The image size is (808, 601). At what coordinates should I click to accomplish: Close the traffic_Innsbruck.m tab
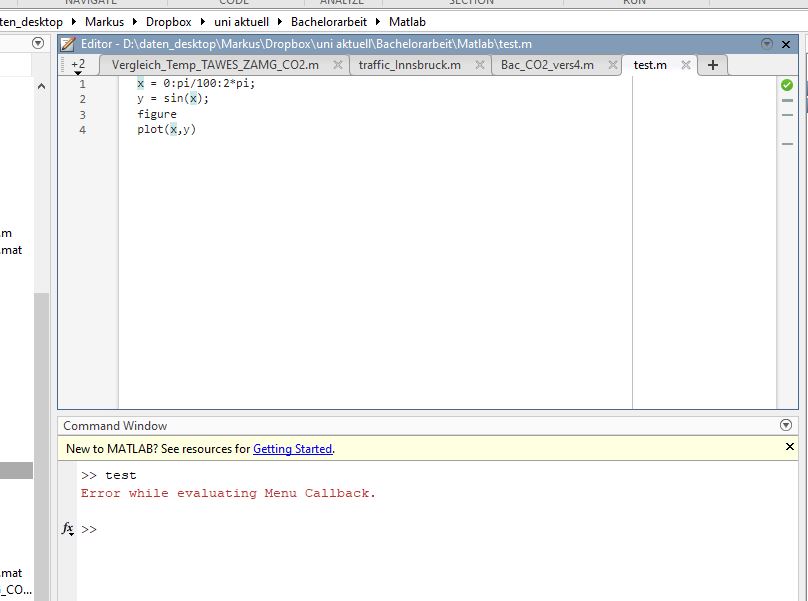point(479,65)
